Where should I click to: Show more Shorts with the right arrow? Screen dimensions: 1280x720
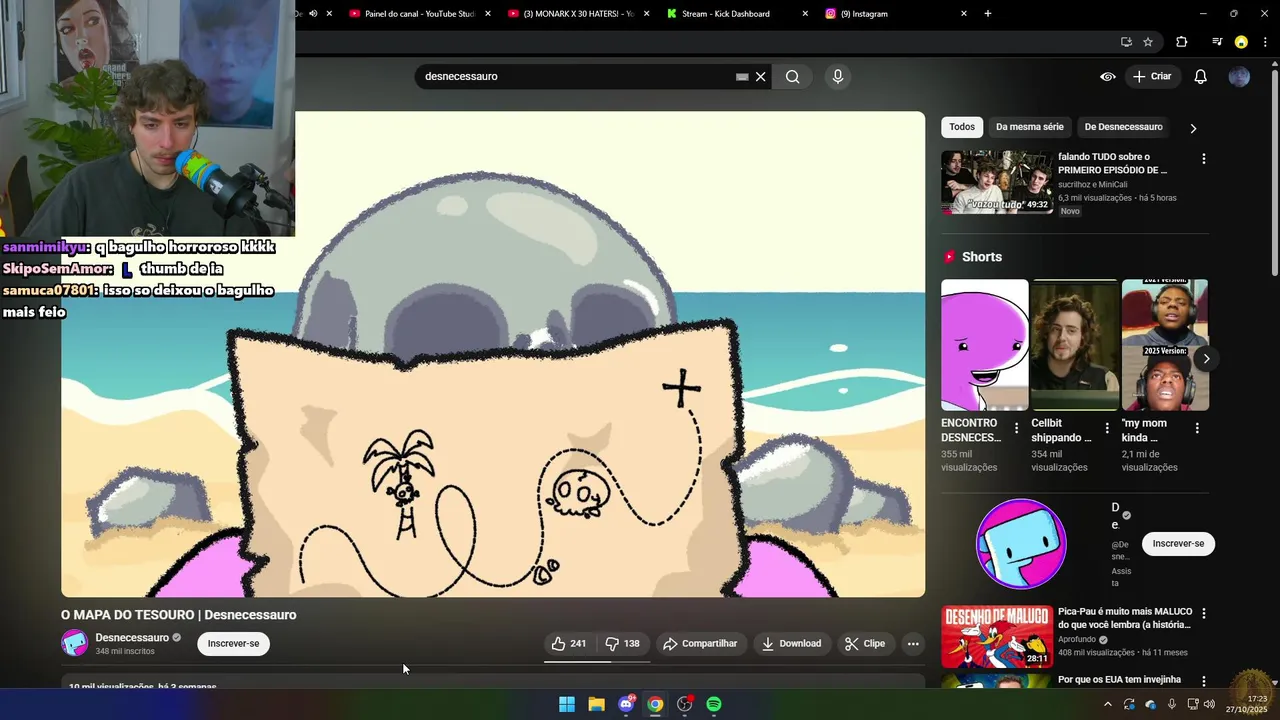[x=1206, y=358]
